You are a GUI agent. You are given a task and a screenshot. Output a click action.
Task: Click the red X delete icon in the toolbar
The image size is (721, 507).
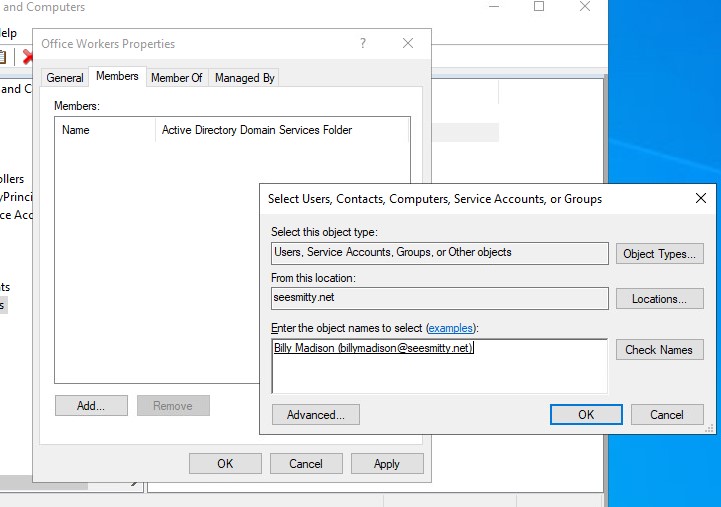pyautogui.click(x=28, y=57)
